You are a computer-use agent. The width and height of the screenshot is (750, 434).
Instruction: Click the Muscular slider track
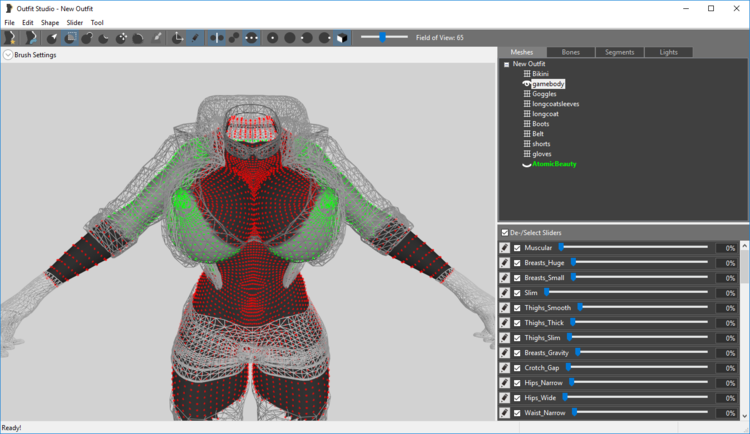(634, 247)
